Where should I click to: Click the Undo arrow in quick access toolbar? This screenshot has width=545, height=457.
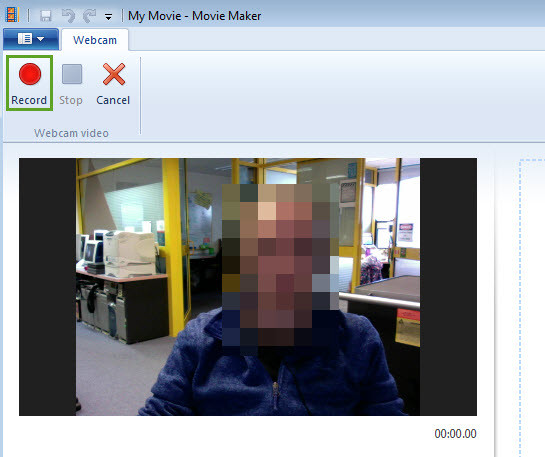[68, 16]
